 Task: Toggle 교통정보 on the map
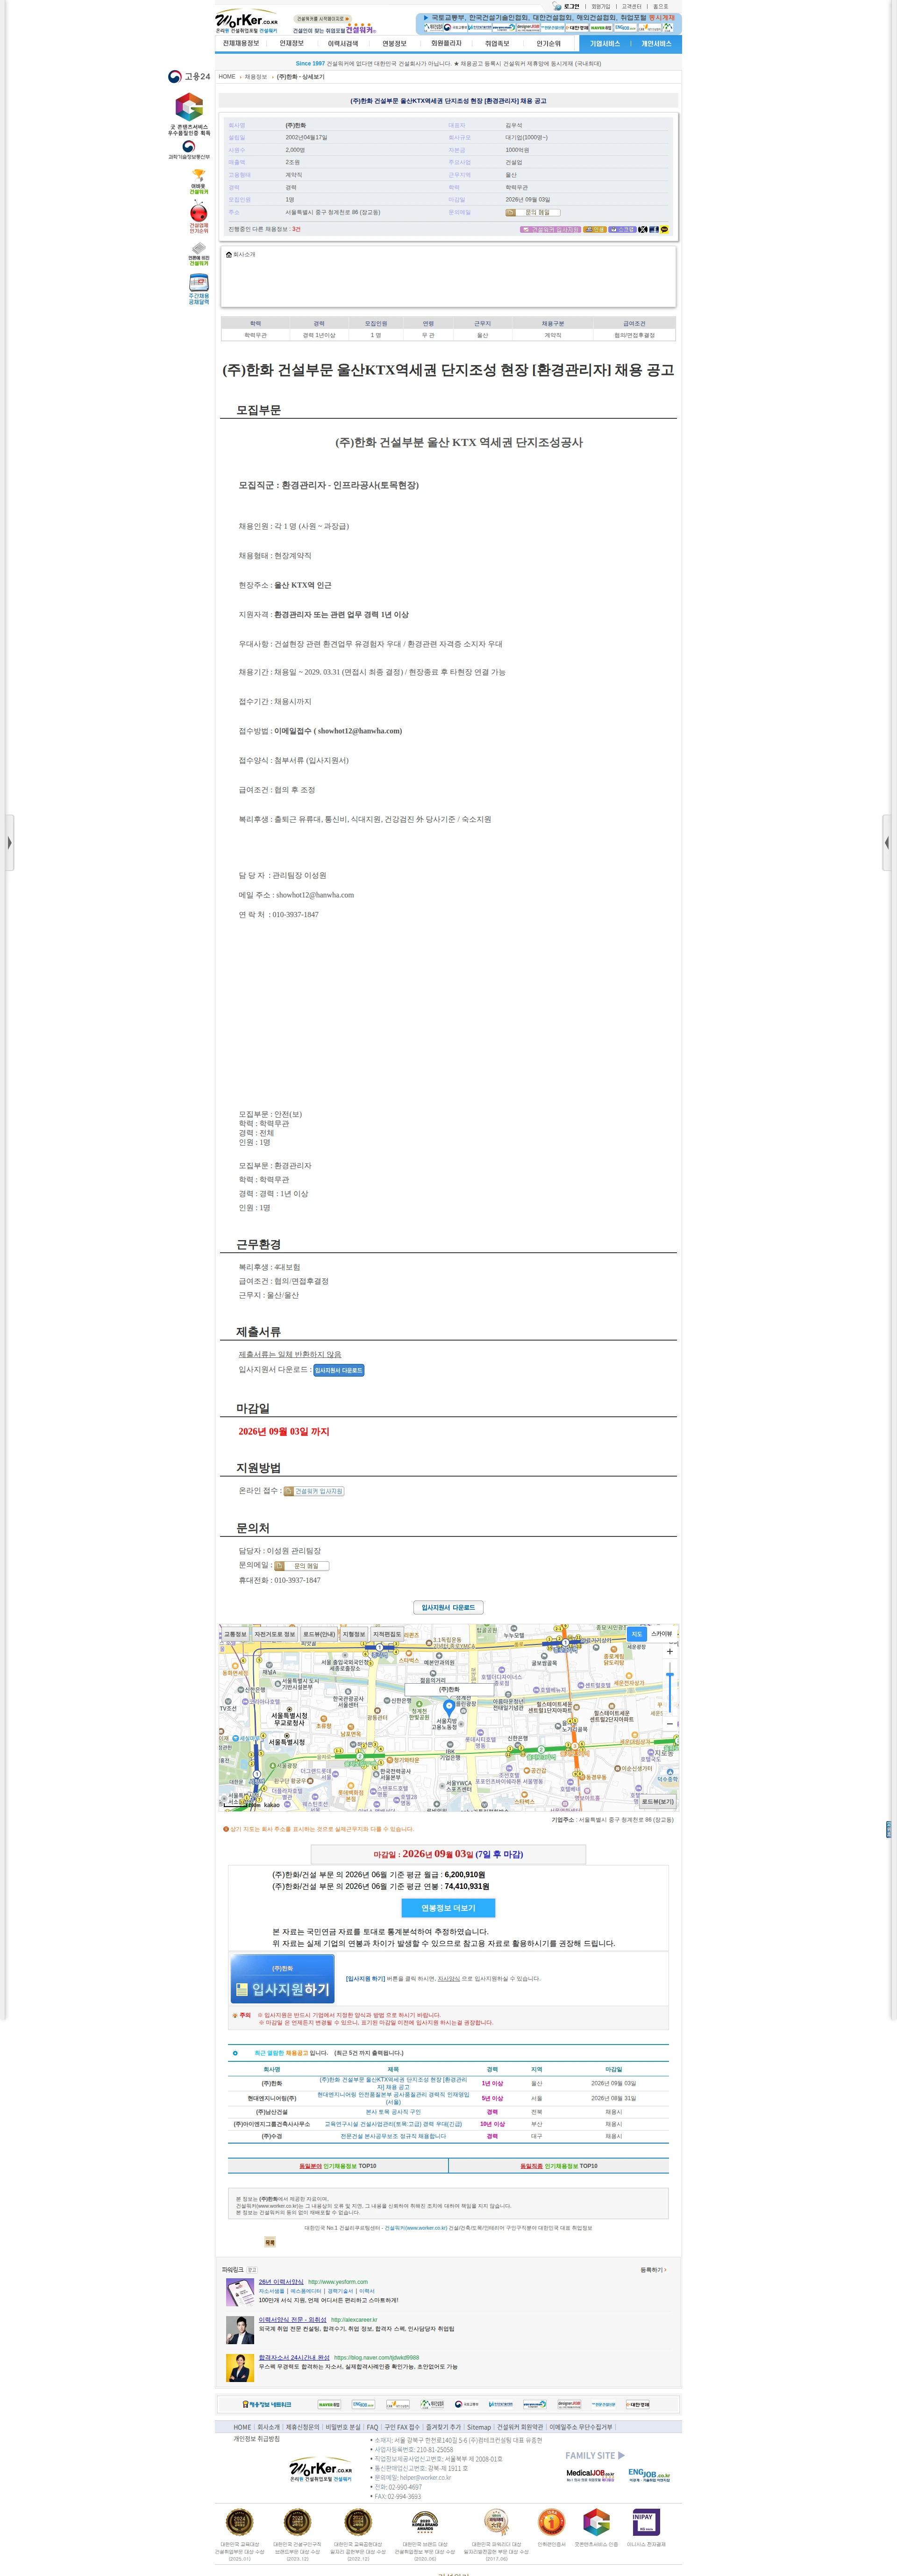pyautogui.click(x=235, y=1634)
